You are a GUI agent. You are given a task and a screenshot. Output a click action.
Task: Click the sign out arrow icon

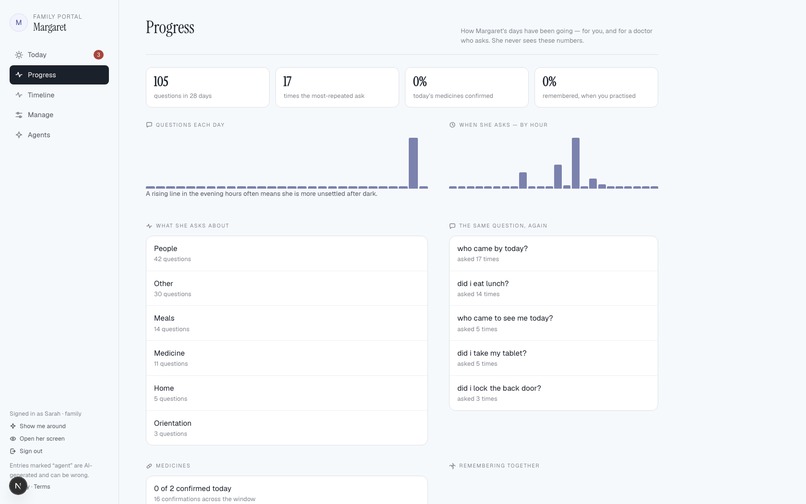tap(13, 451)
